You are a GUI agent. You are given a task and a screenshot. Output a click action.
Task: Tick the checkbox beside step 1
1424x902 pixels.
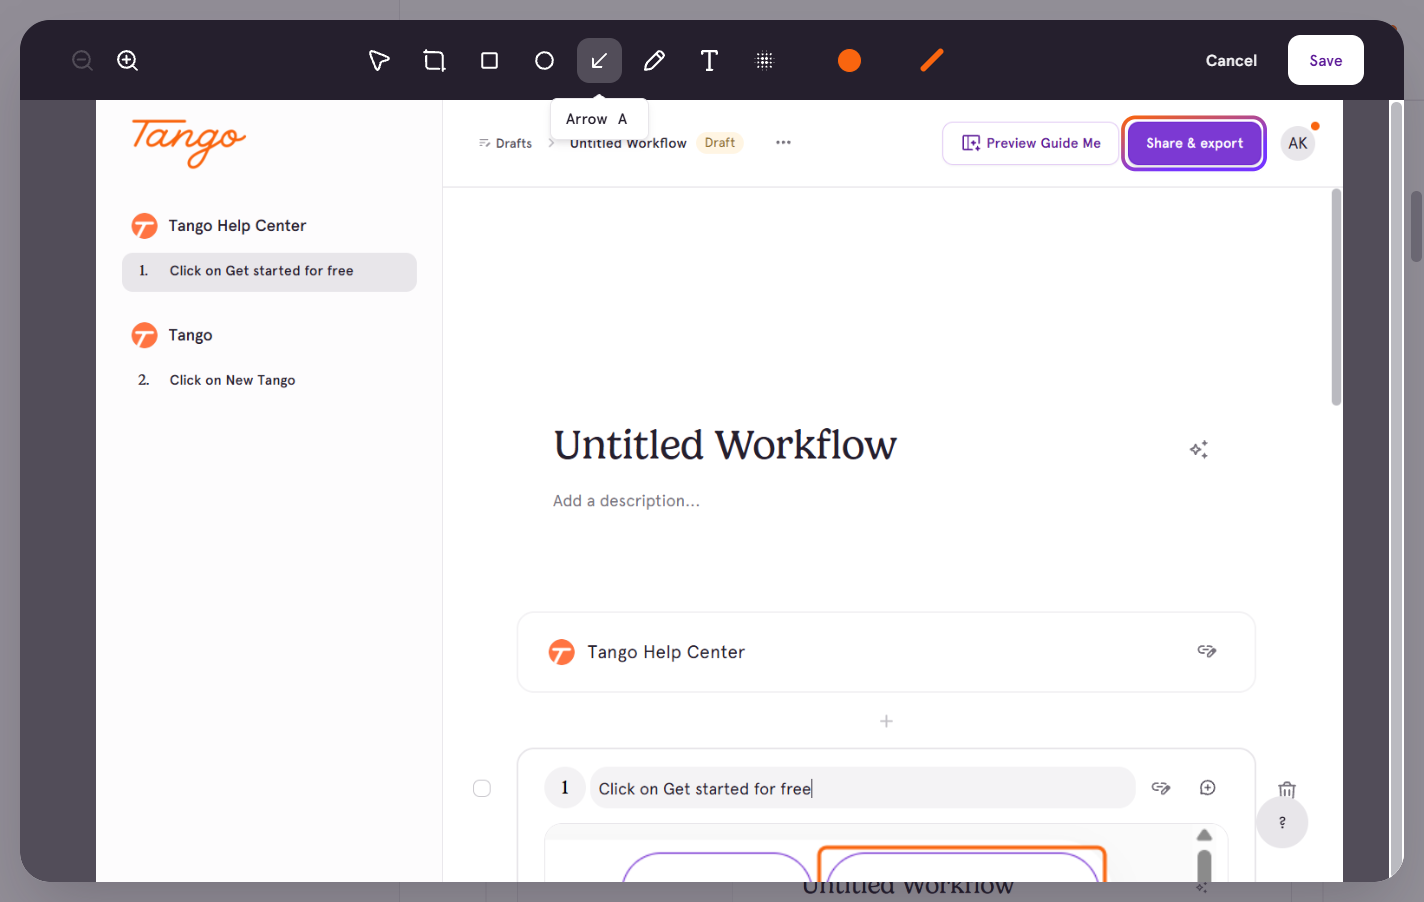tap(482, 788)
